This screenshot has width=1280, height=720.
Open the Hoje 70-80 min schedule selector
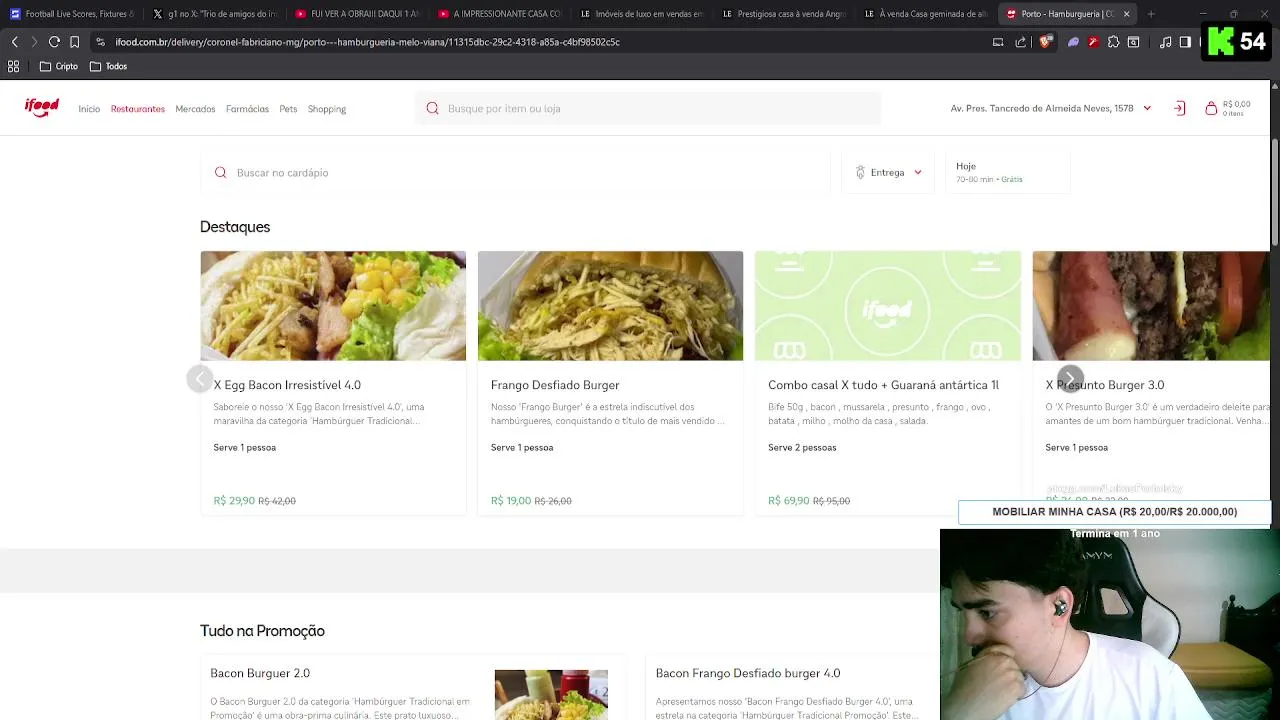point(1007,172)
